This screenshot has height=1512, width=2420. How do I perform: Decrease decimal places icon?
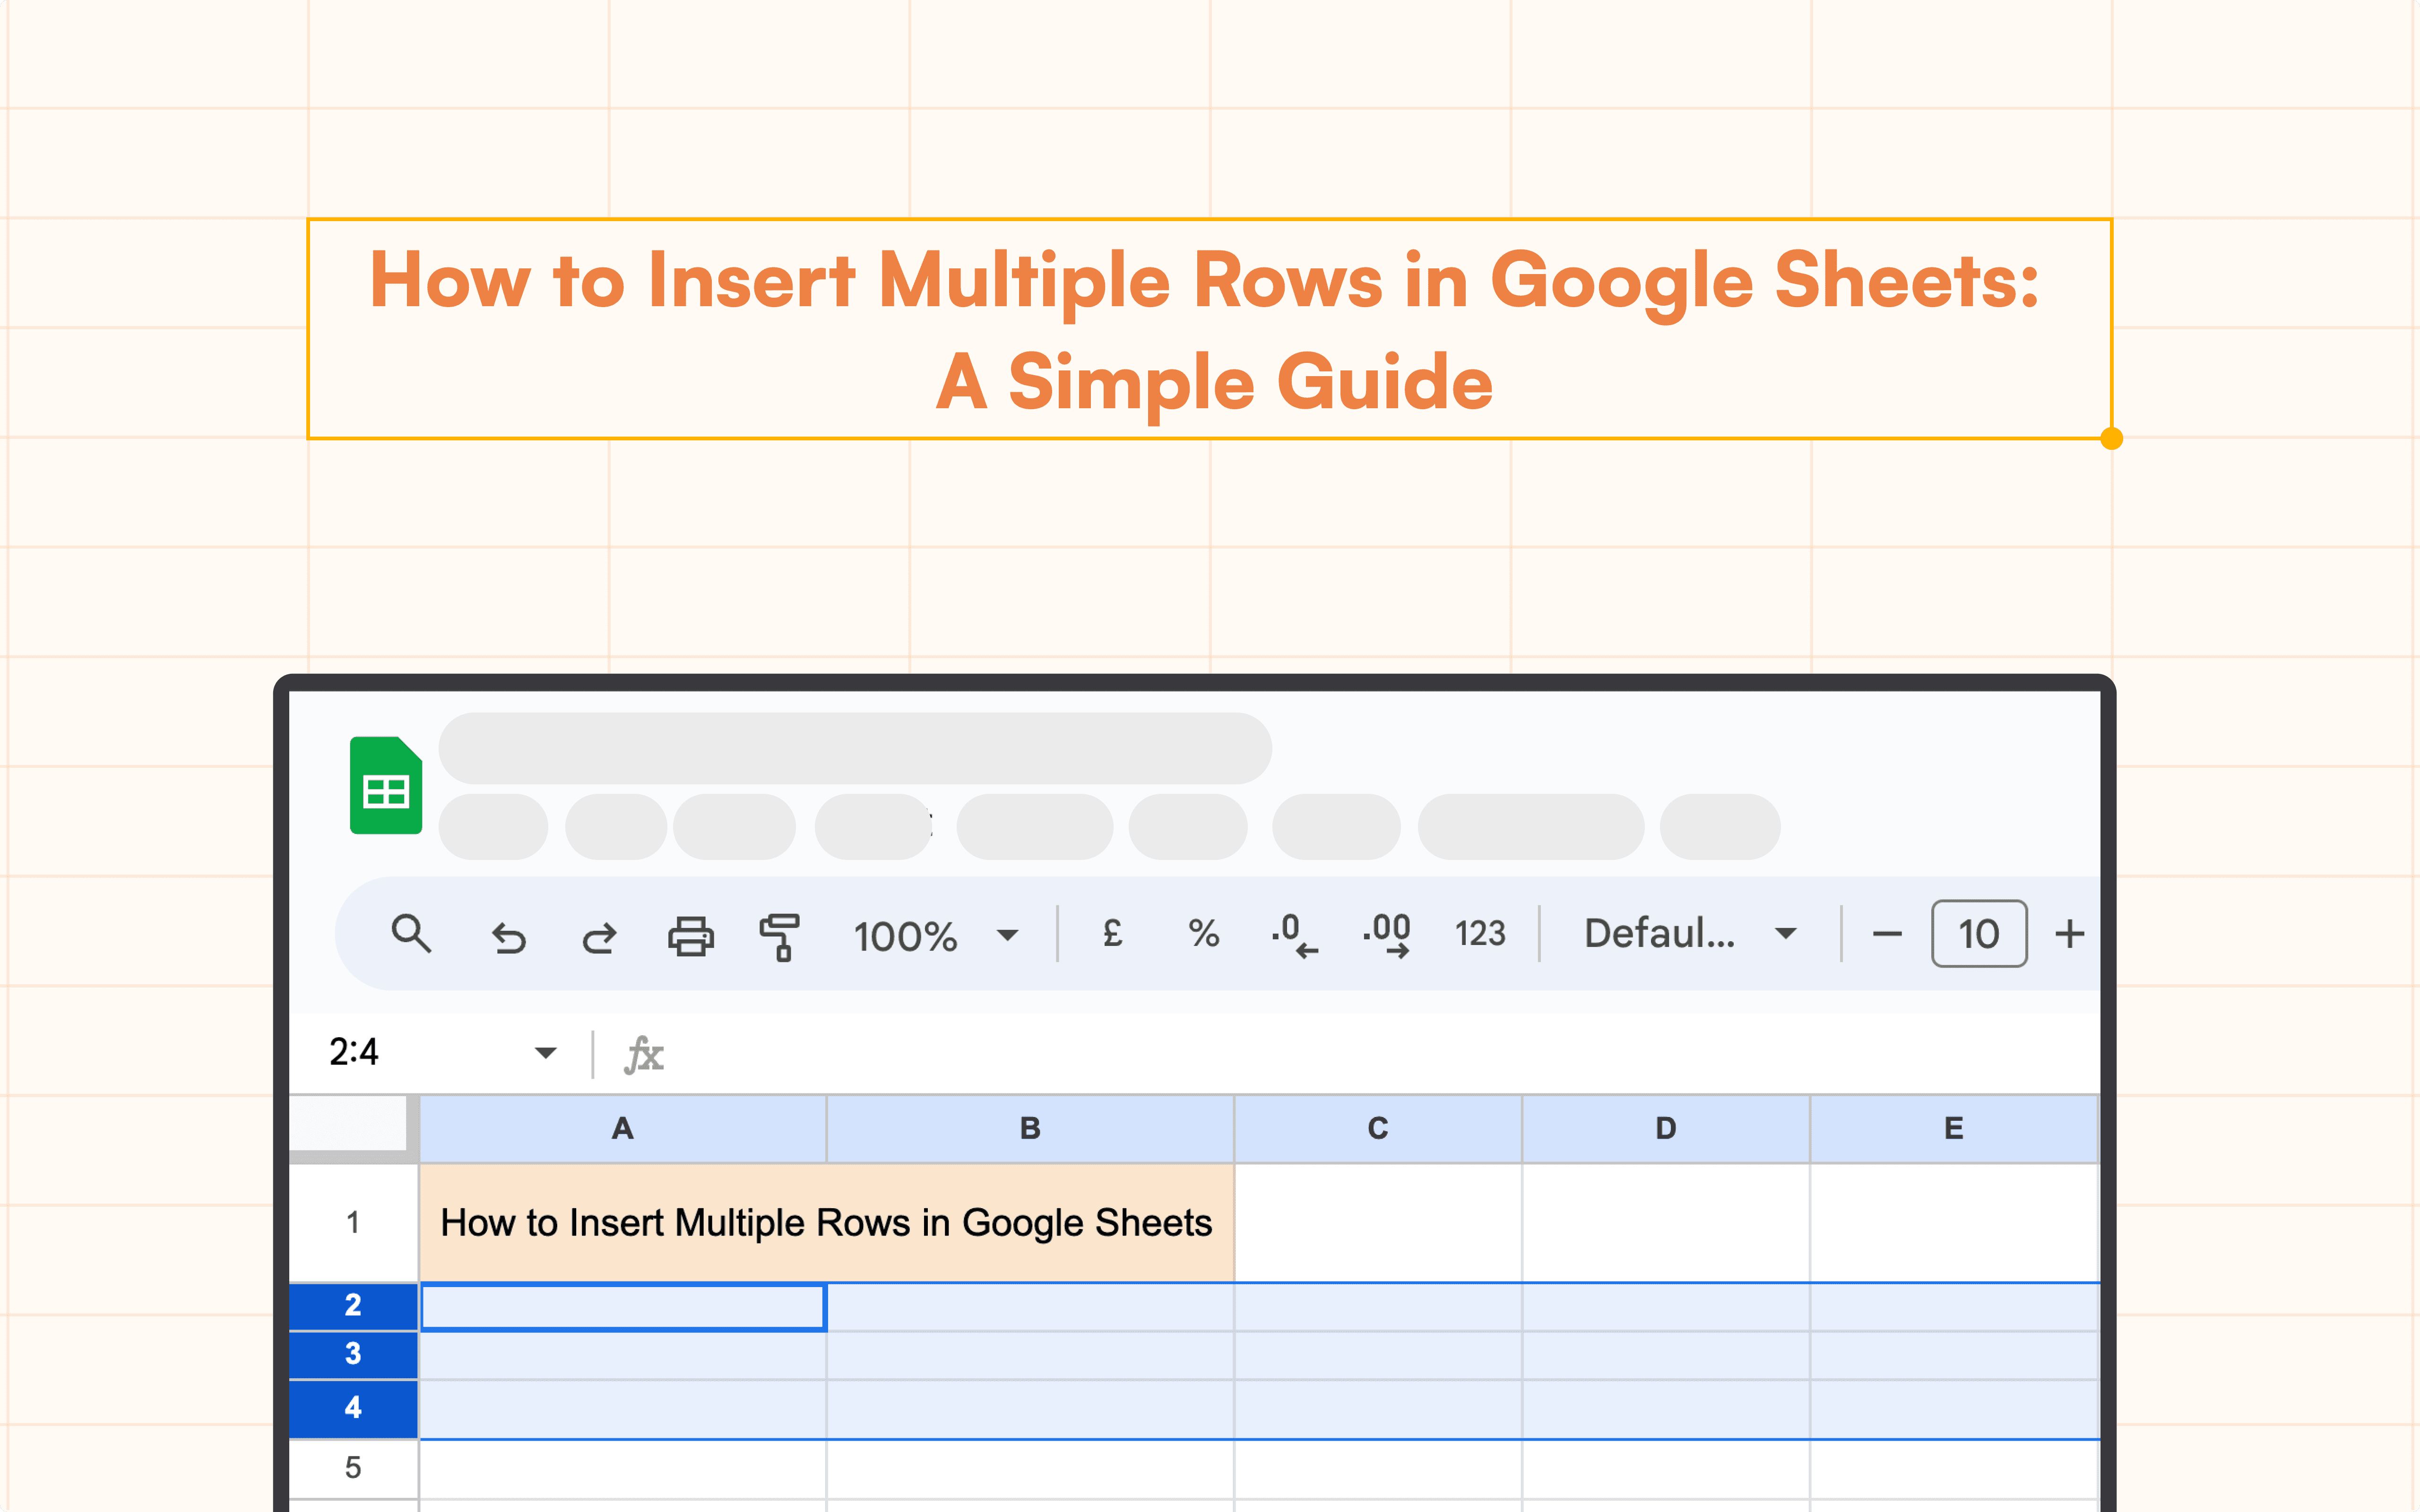pyautogui.click(x=1294, y=936)
